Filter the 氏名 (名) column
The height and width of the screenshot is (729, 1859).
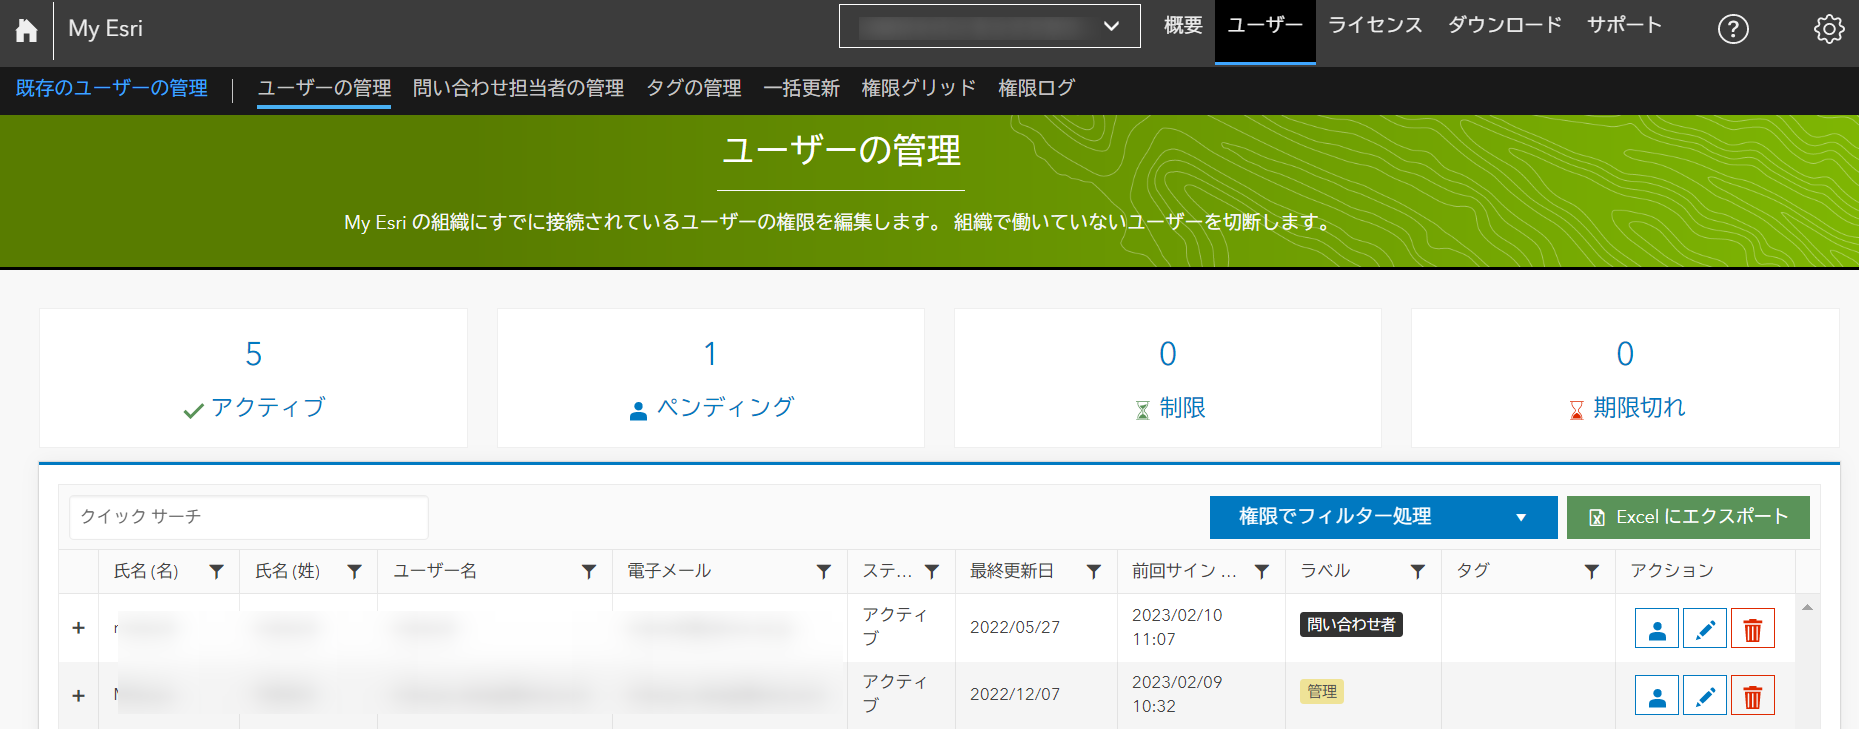[x=216, y=571]
